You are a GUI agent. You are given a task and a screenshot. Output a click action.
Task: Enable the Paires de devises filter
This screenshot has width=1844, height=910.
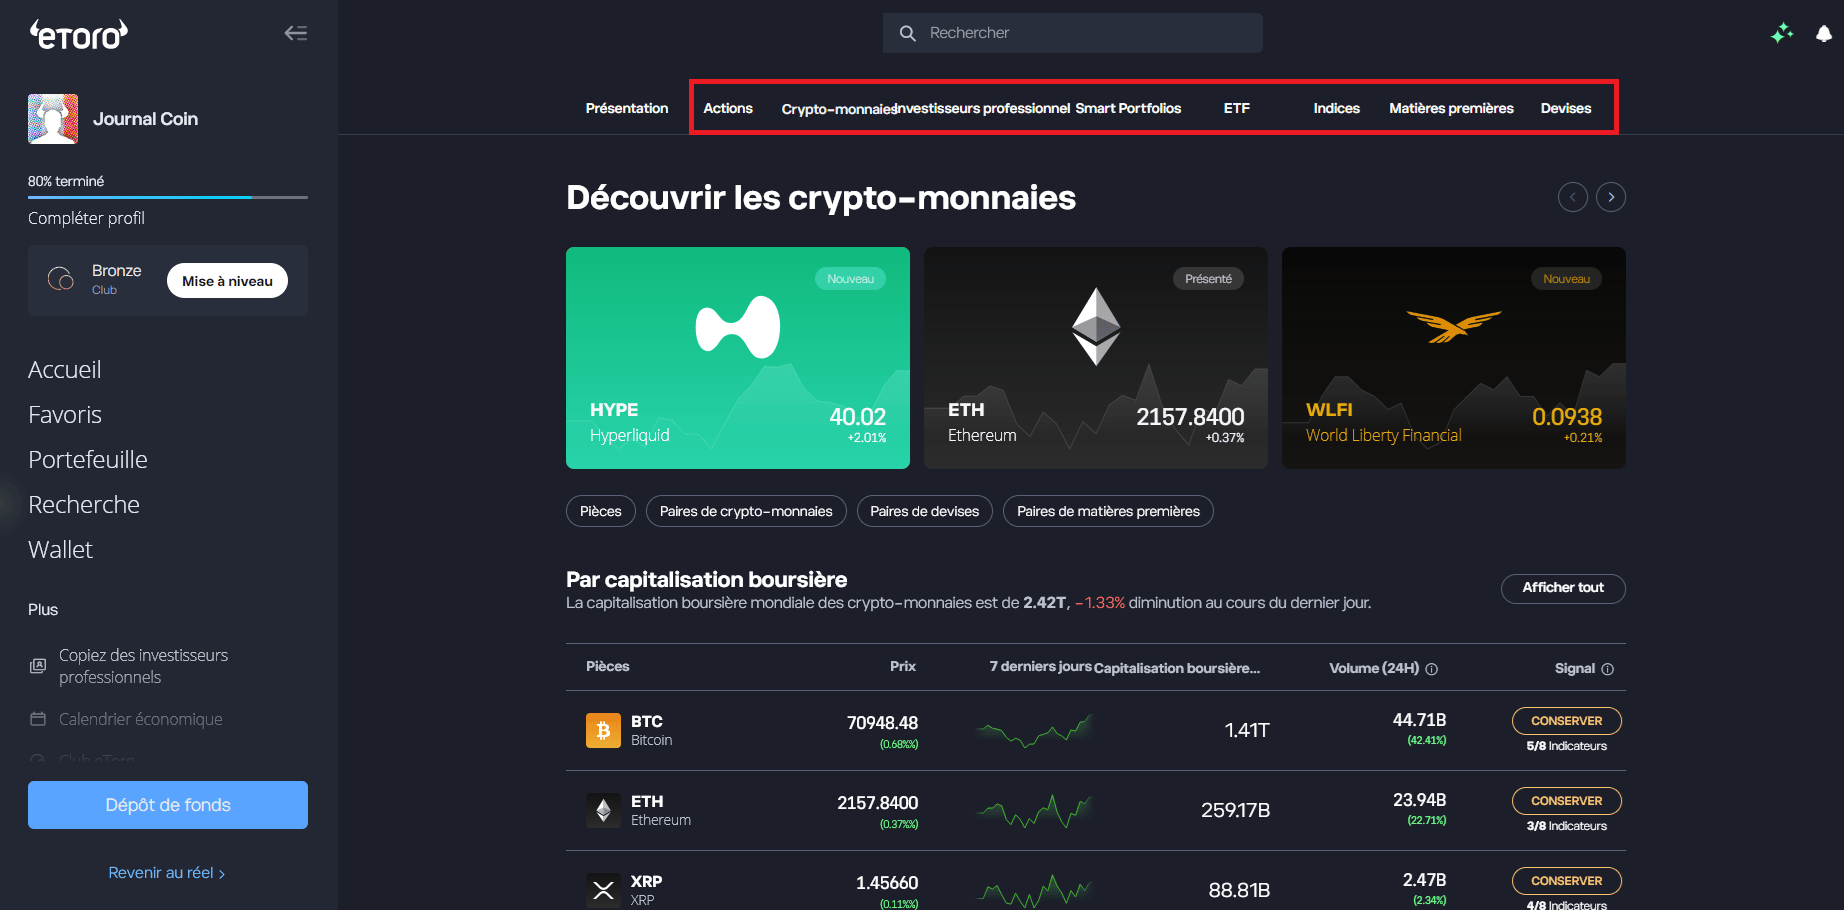(x=924, y=511)
